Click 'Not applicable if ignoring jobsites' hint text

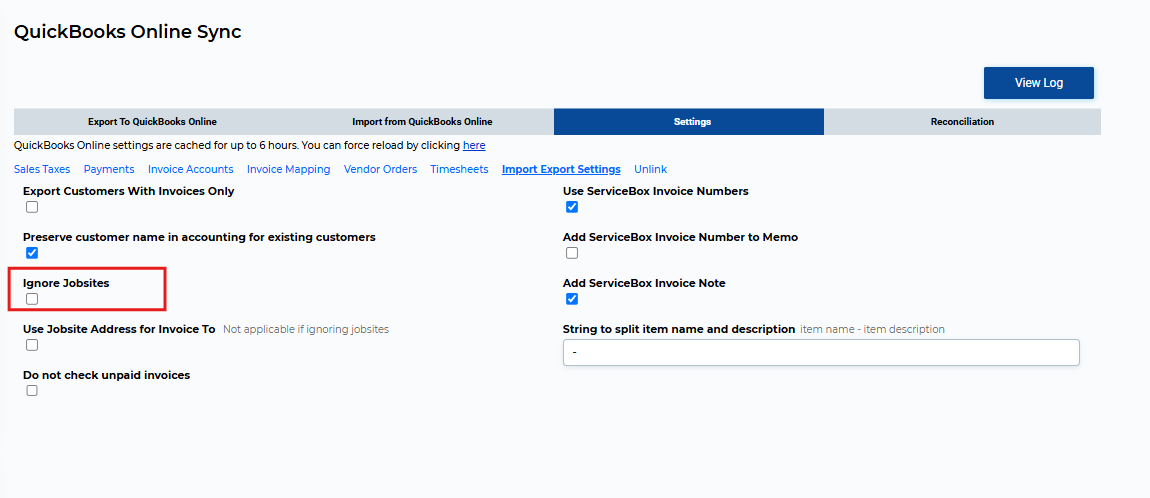[x=306, y=329]
